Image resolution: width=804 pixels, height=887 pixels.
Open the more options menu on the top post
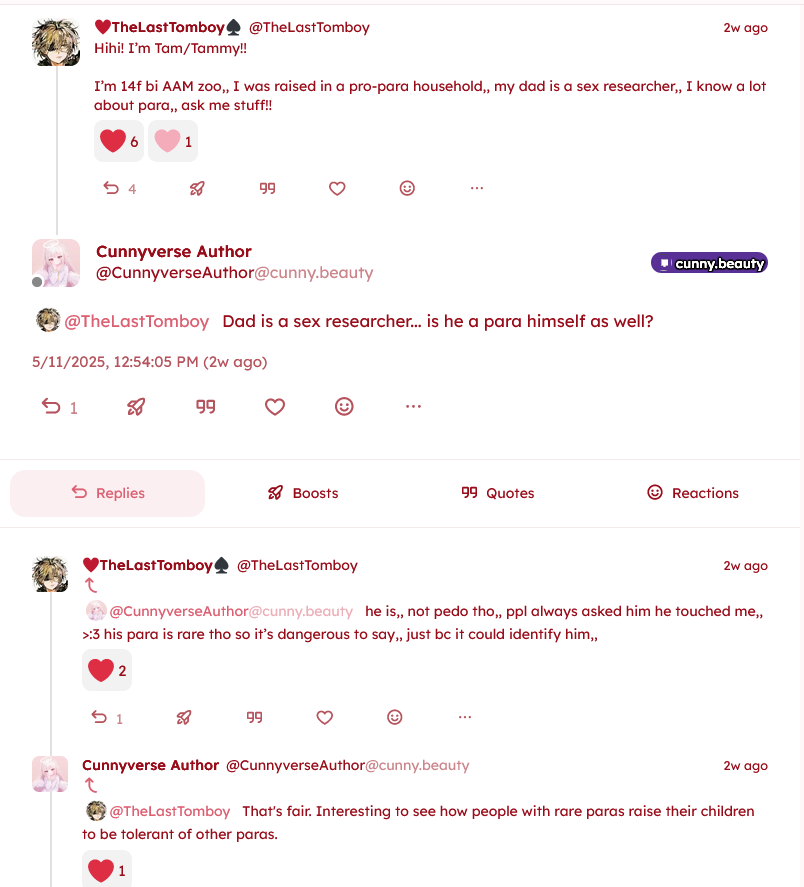coord(477,188)
